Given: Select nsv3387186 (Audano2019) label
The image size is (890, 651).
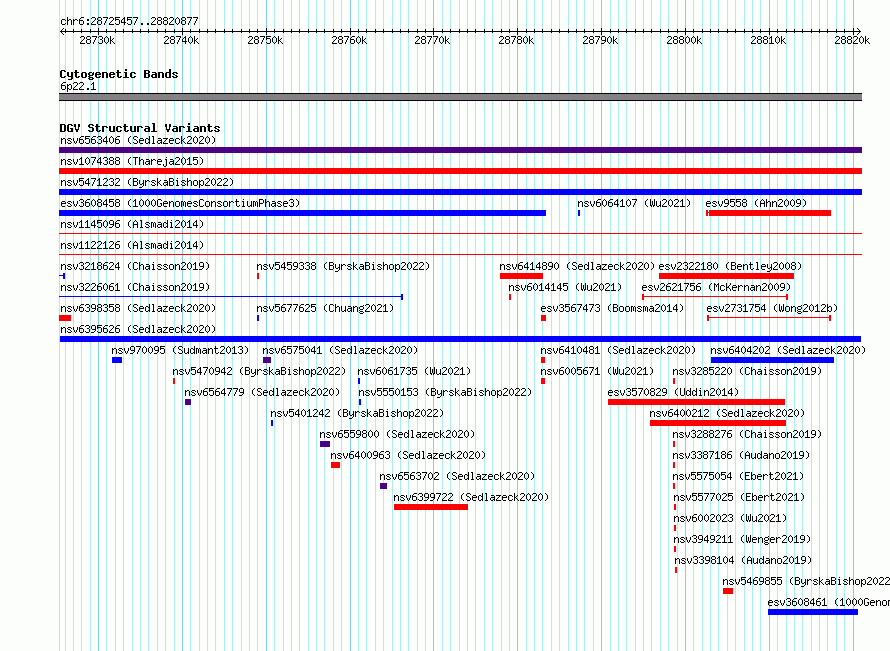Looking at the screenshot, I should pyautogui.click(x=741, y=455).
